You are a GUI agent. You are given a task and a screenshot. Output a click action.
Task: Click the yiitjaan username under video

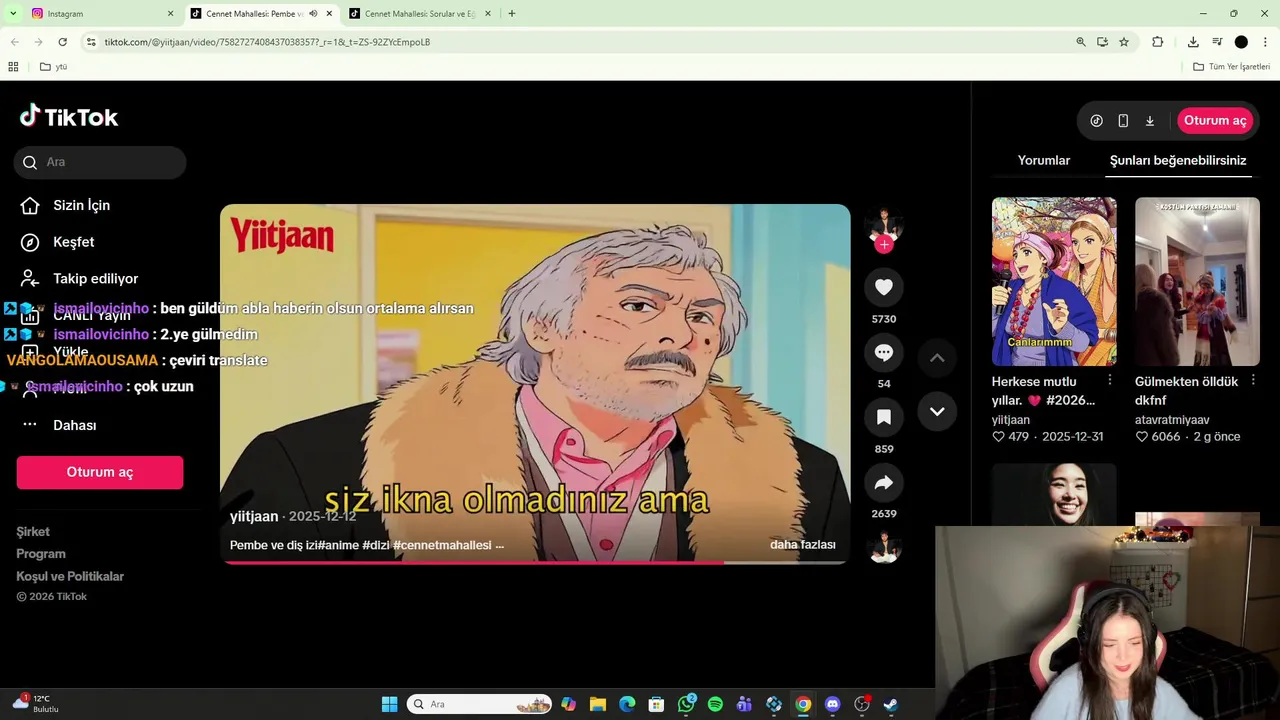(x=254, y=516)
